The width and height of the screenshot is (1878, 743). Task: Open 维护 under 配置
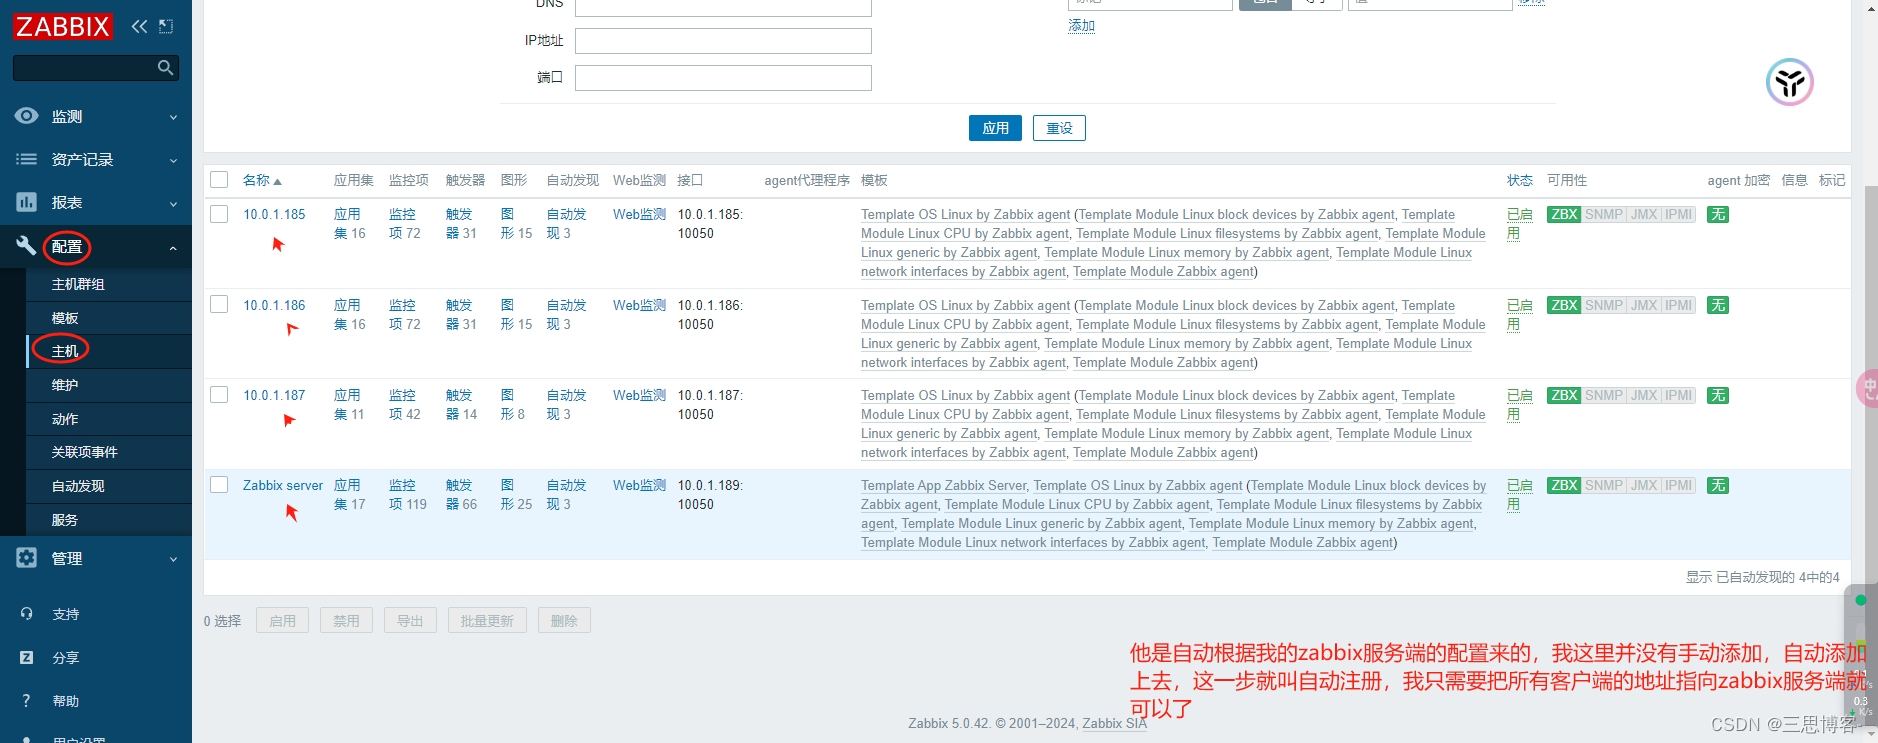tap(65, 385)
